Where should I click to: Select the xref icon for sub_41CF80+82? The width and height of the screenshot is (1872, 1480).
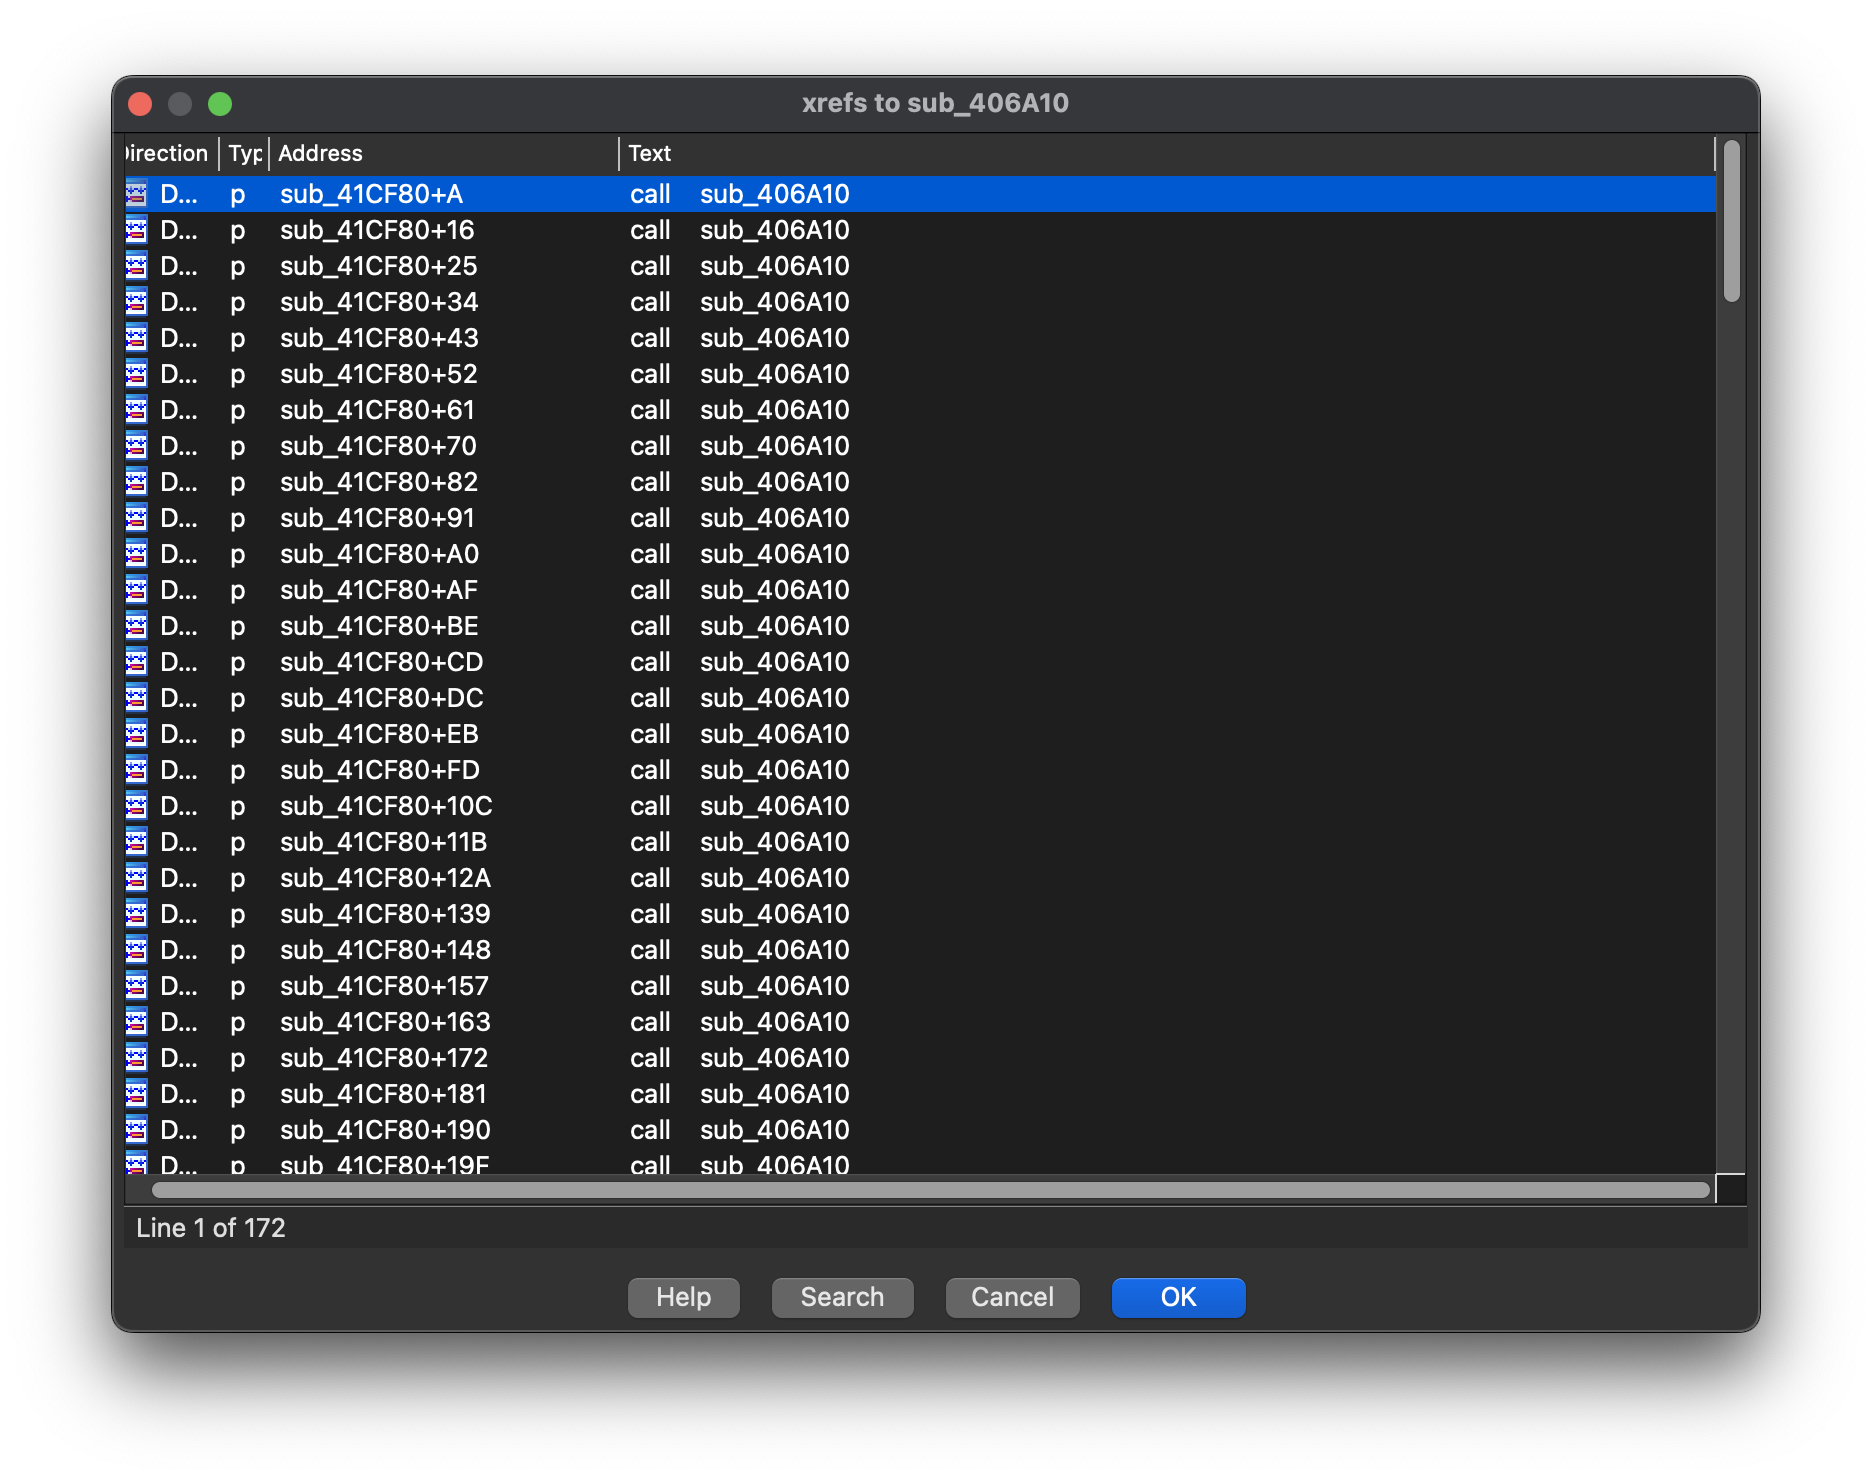point(137,482)
